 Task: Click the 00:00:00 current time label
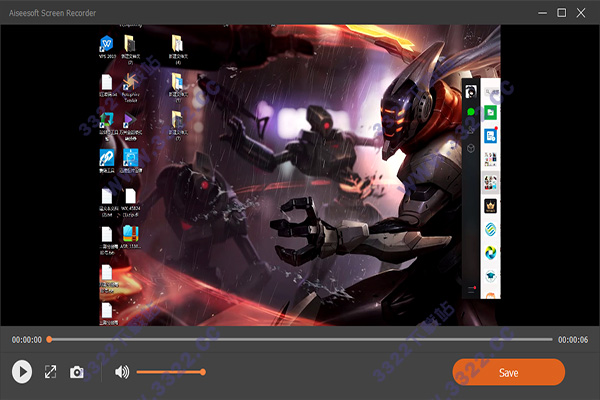click(24, 340)
